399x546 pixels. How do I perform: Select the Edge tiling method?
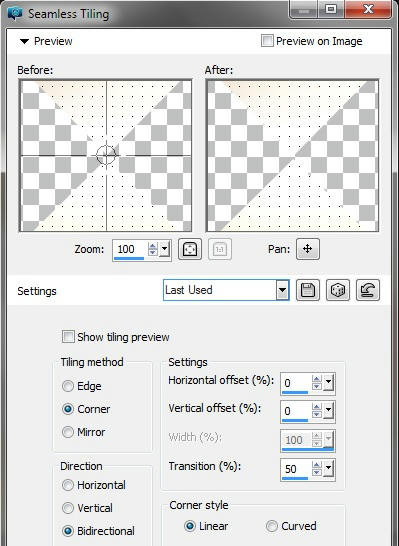68,386
